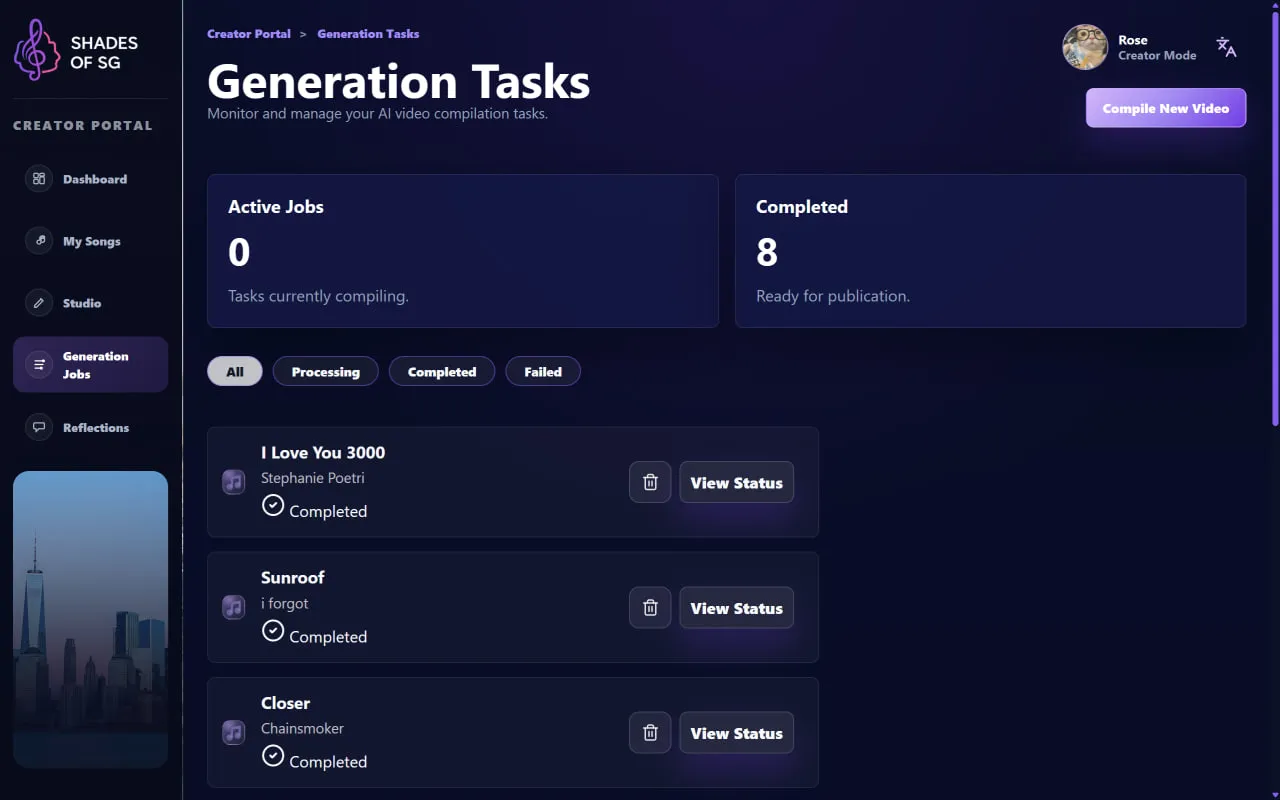Click the Creator Mode label under Rose
The image size is (1280, 800).
click(x=1157, y=56)
